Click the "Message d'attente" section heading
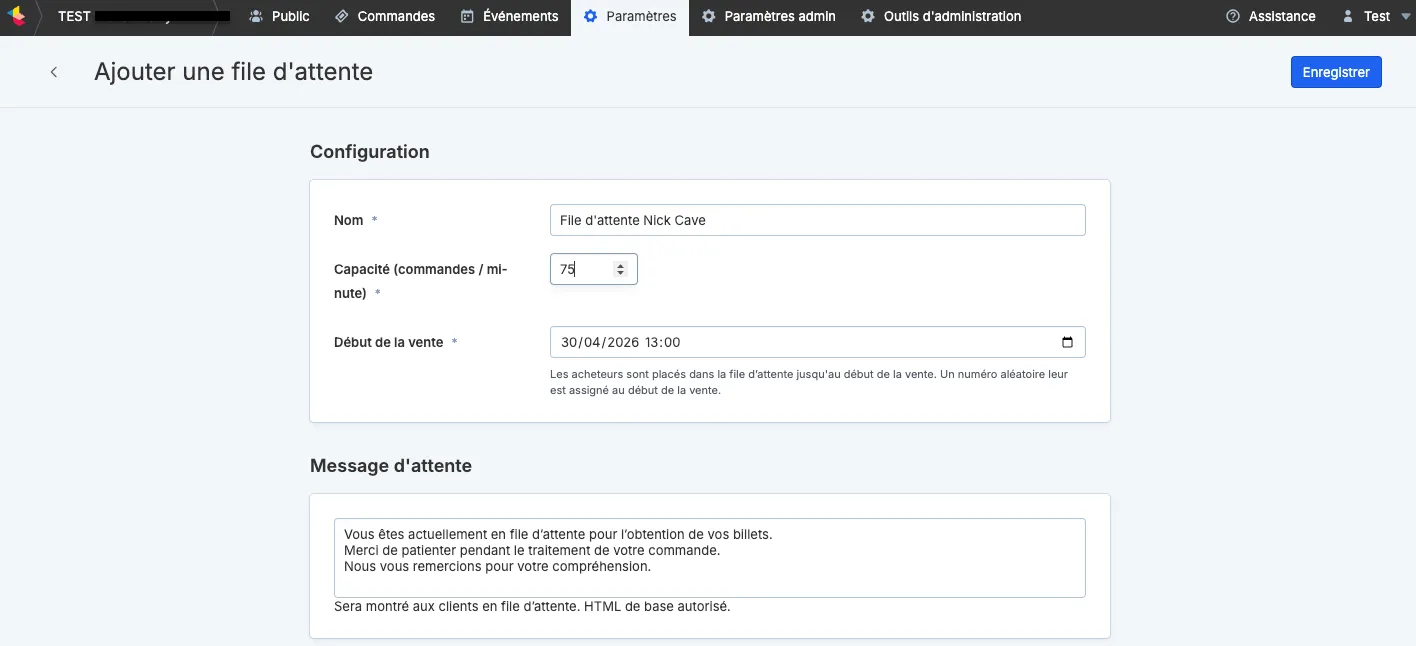Screen dimensions: 1416x646 pyautogui.click(x=391, y=466)
